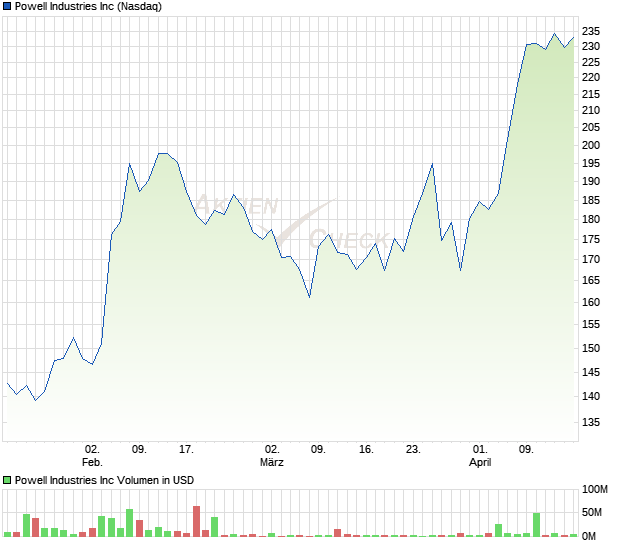Click the chart title 'Powell Industries Inc (Nasdaq)'
Viewport: 620px width, 546px height.
[x=88, y=6]
